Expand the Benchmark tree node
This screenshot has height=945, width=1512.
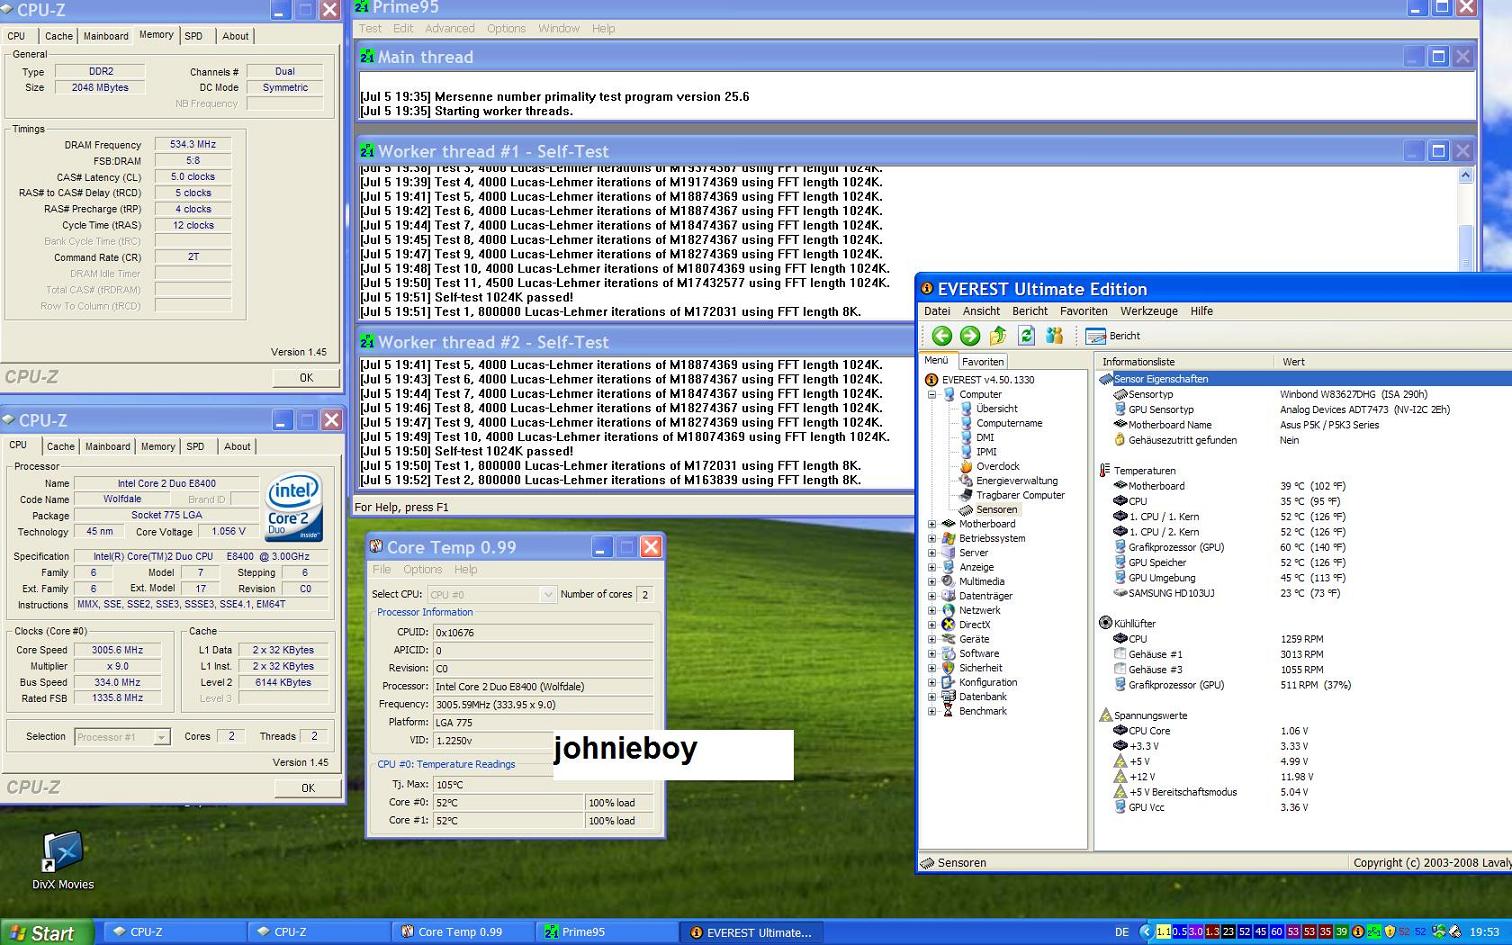click(932, 711)
